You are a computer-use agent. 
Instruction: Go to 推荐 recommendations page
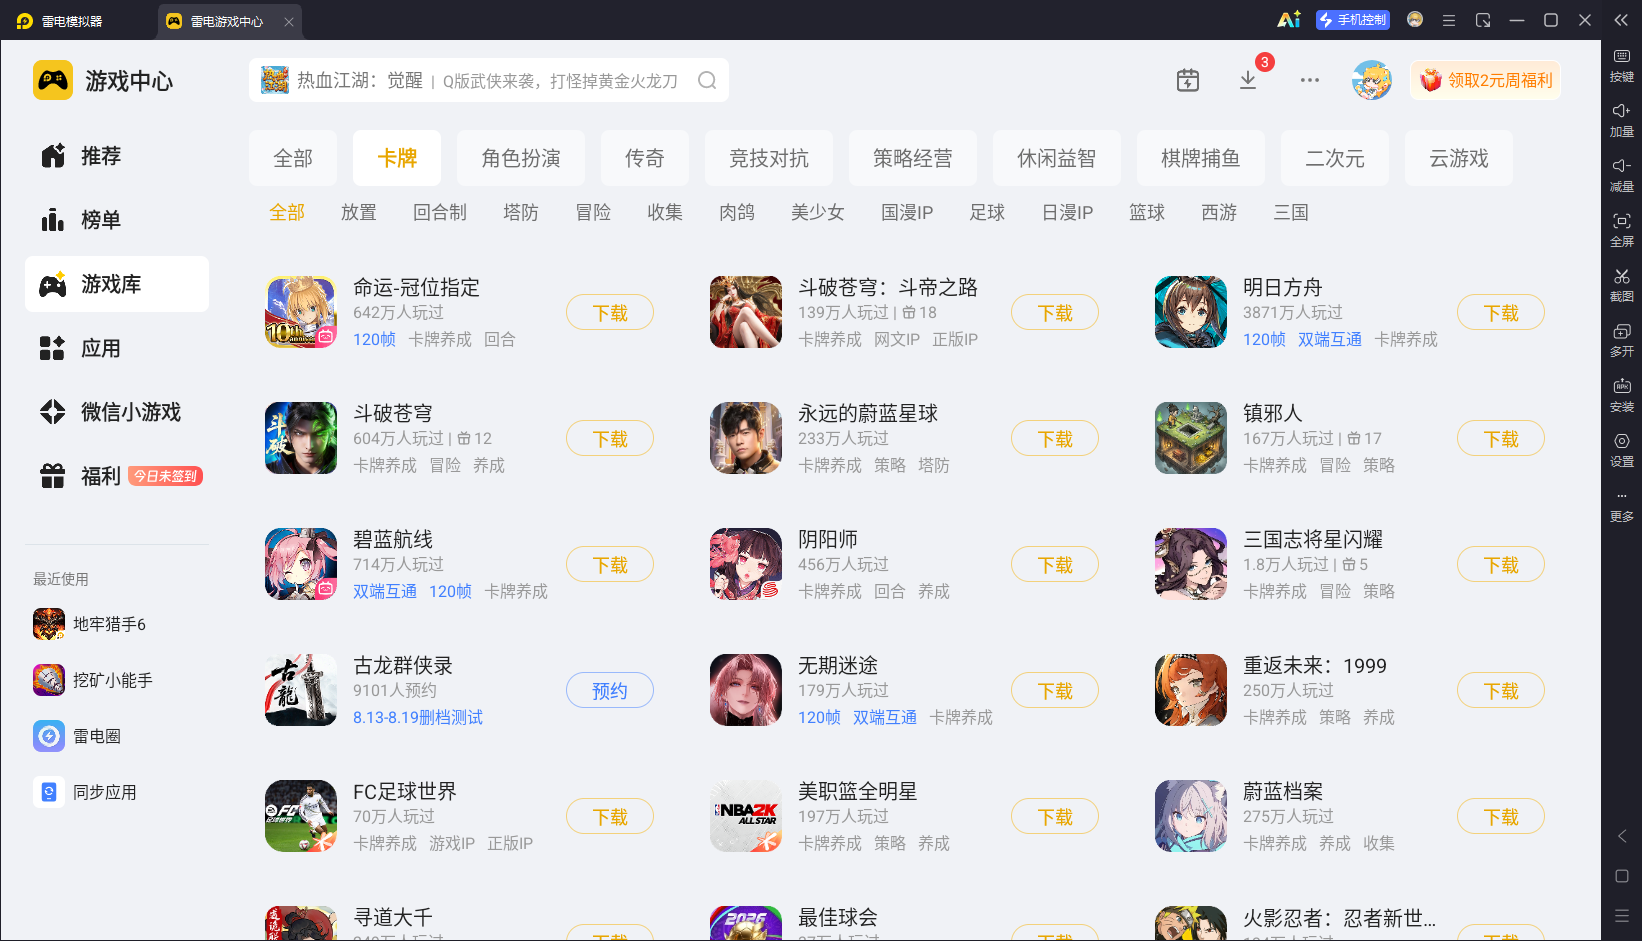click(117, 156)
